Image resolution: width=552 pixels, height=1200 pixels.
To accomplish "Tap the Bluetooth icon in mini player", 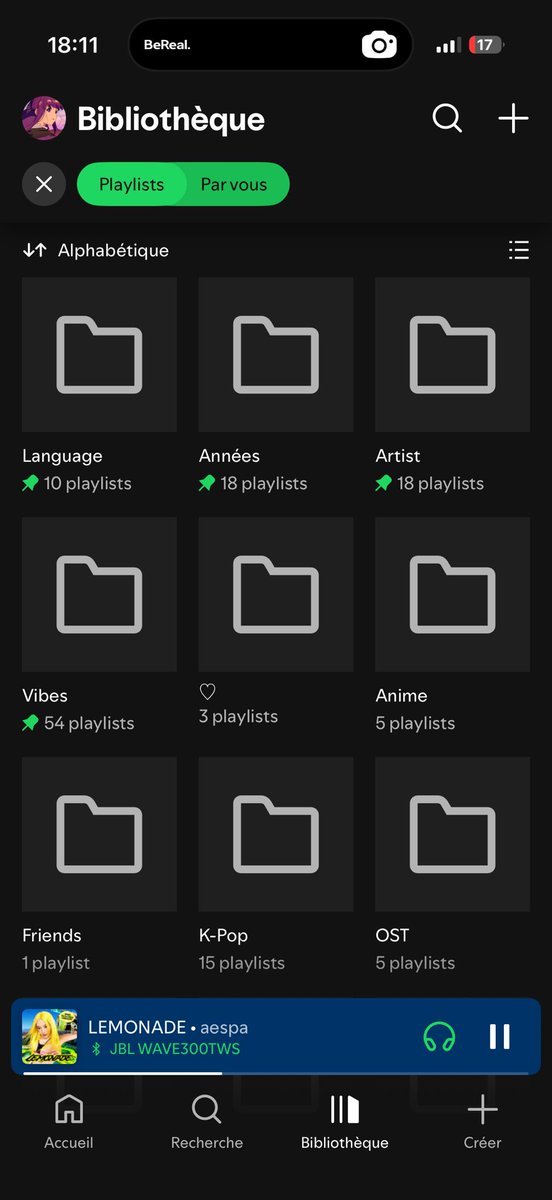I will (x=97, y=1049).
